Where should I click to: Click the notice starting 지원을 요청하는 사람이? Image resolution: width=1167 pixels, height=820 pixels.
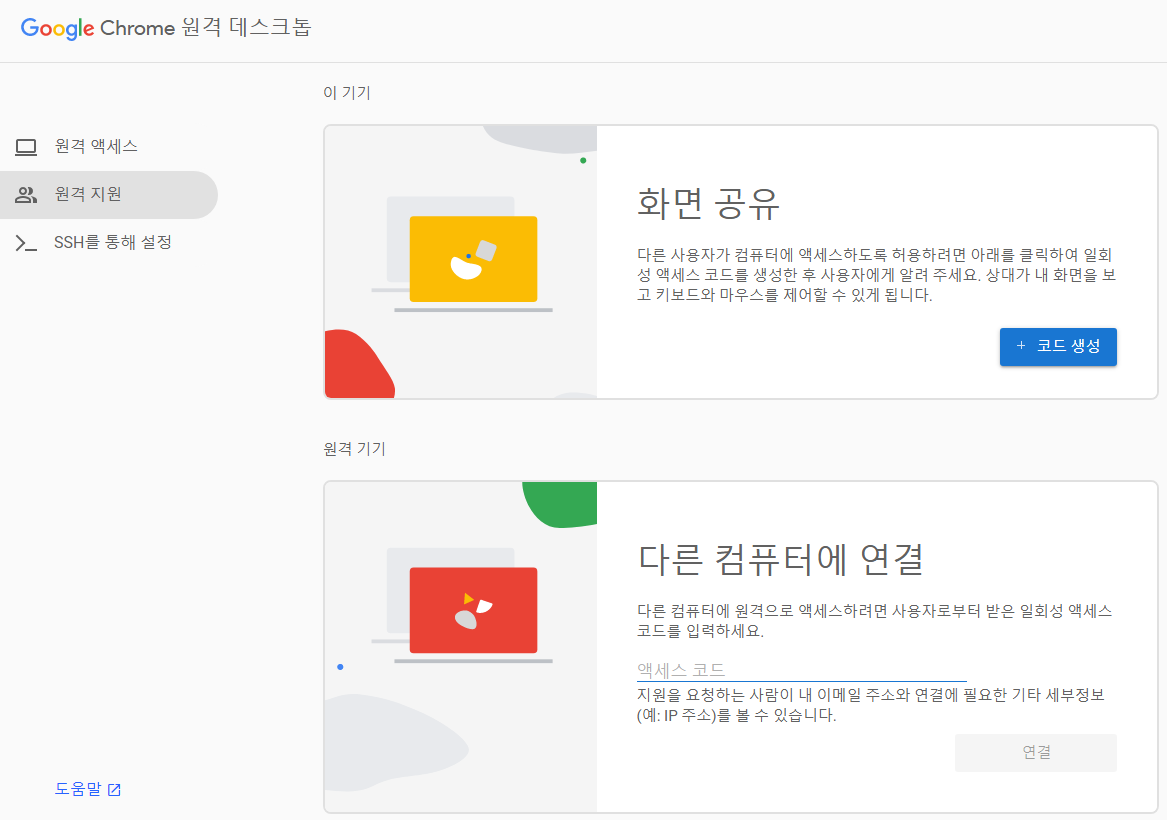pyautogui.click(x=871, y=705)
